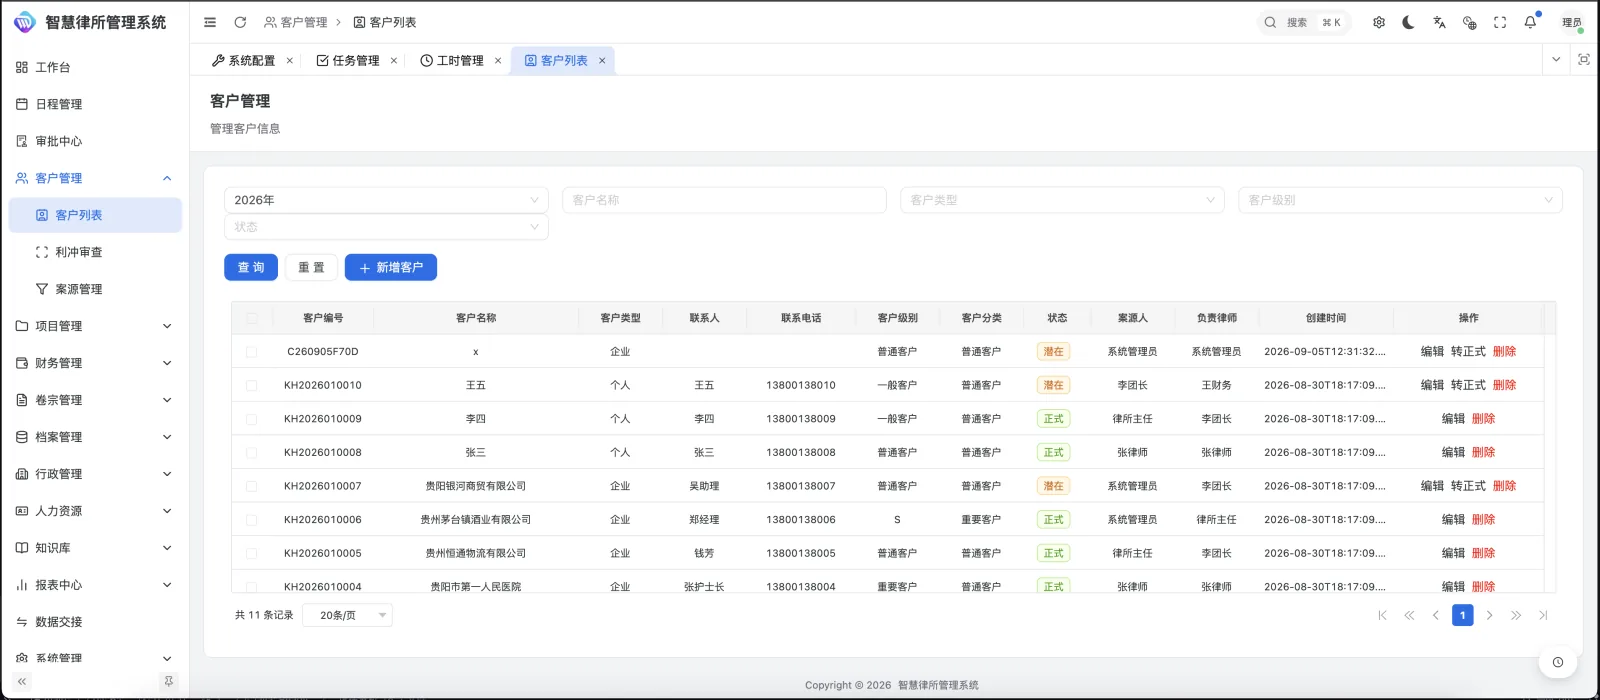Open the 2026年 year dropdown
1600x700 pixels.
pyautogui.click(x=386, y=200)
